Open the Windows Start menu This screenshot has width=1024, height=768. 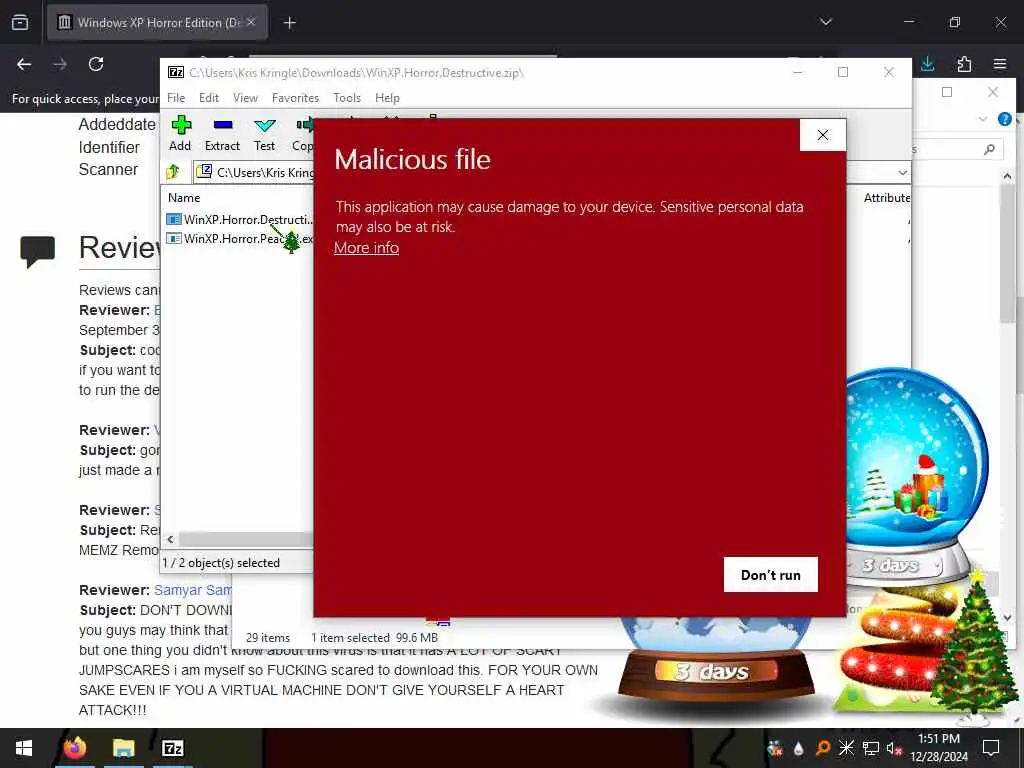(24, 748)
